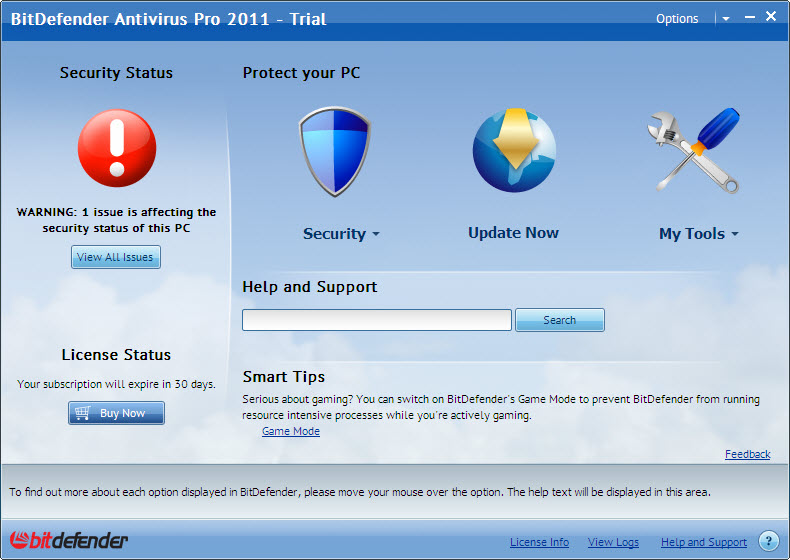Click the Update Now globe icon
This screenshot has width=790, height=560.
coord(514,152)
